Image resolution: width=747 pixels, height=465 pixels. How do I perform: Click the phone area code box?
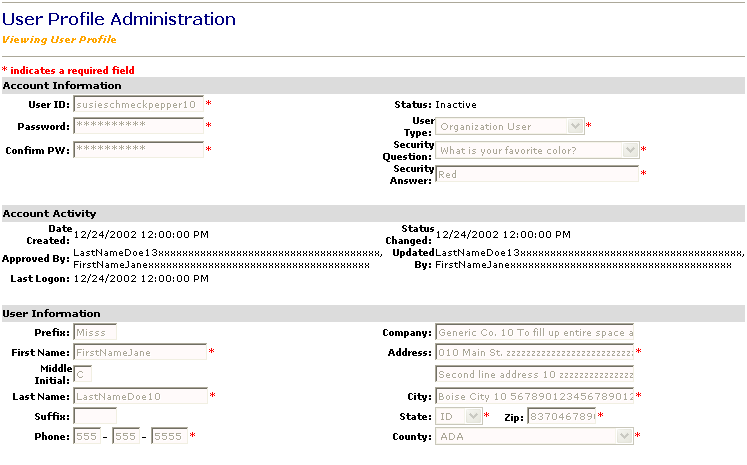(88, 437)
